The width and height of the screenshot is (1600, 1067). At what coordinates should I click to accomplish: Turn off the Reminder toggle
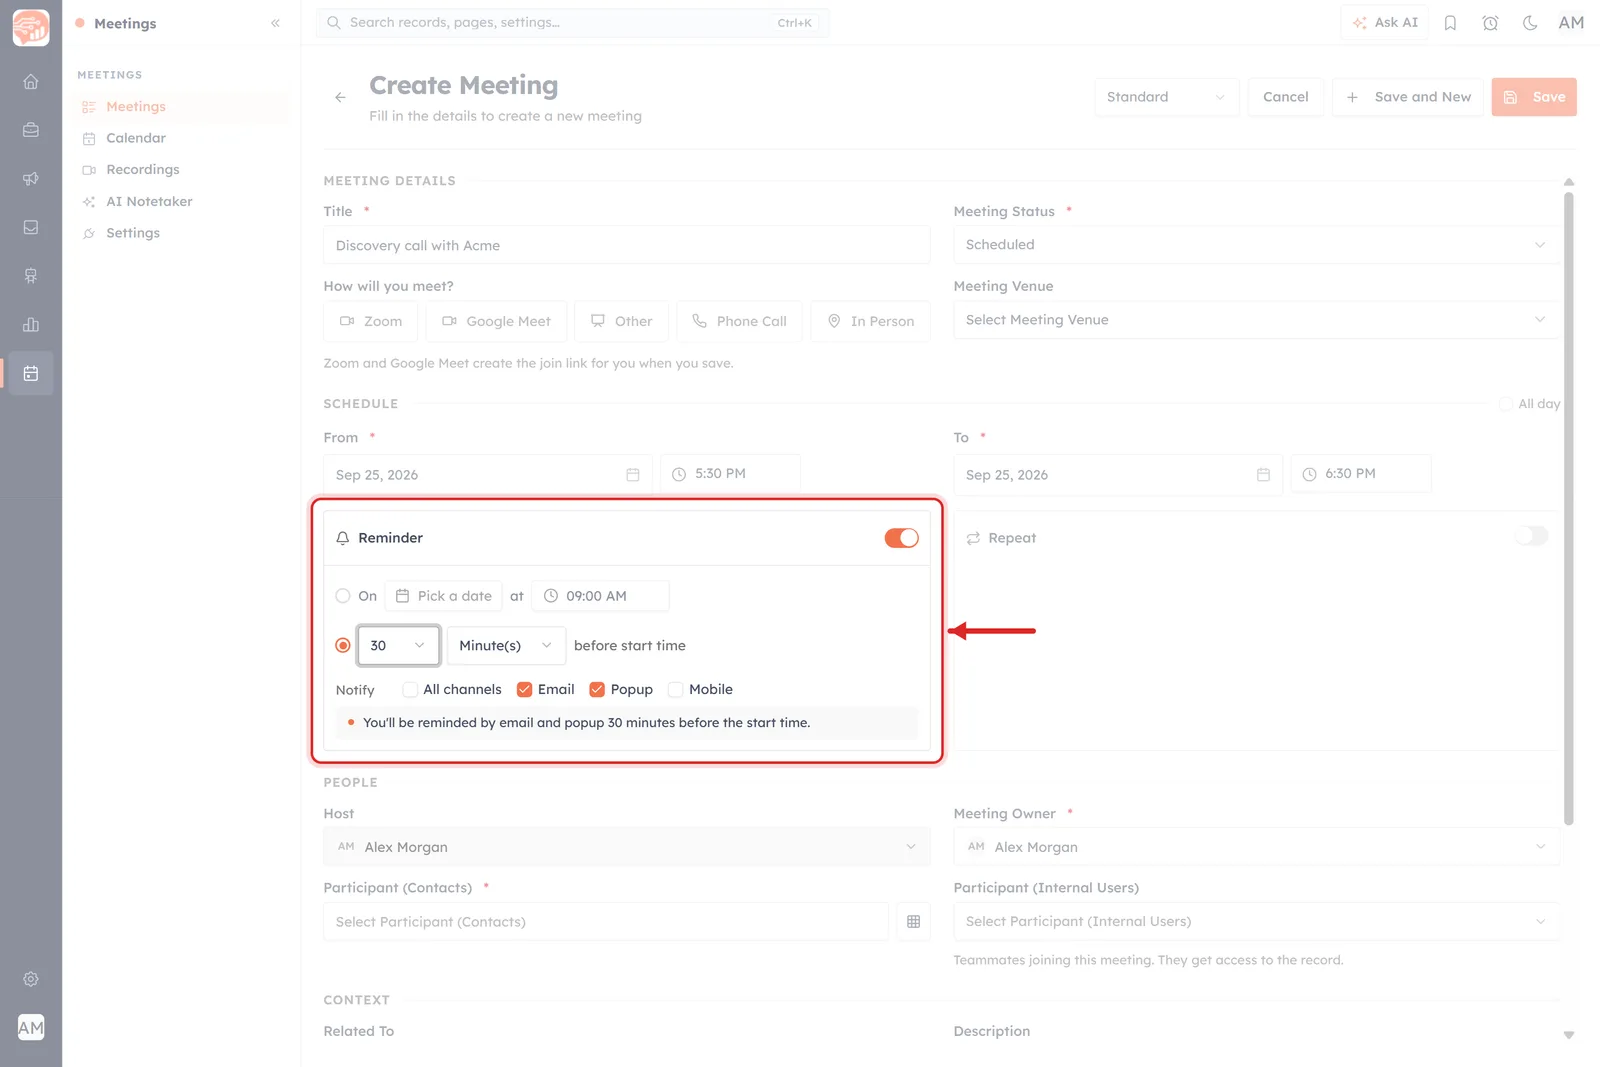click(x=901, y=538)
